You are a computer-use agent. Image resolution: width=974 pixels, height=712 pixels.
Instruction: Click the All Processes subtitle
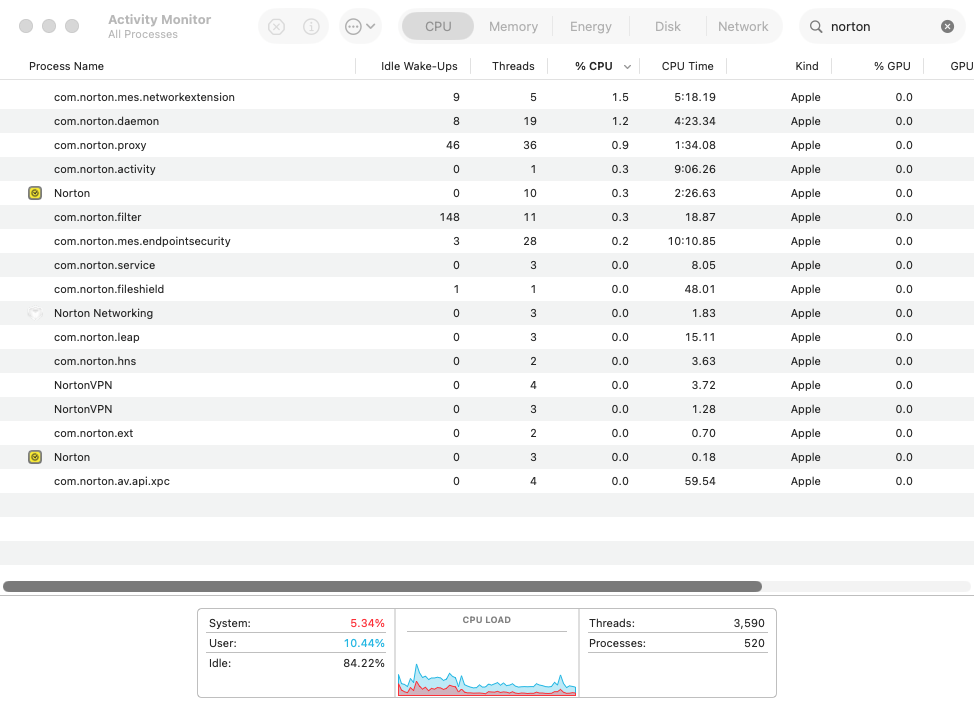click(143, 35)
